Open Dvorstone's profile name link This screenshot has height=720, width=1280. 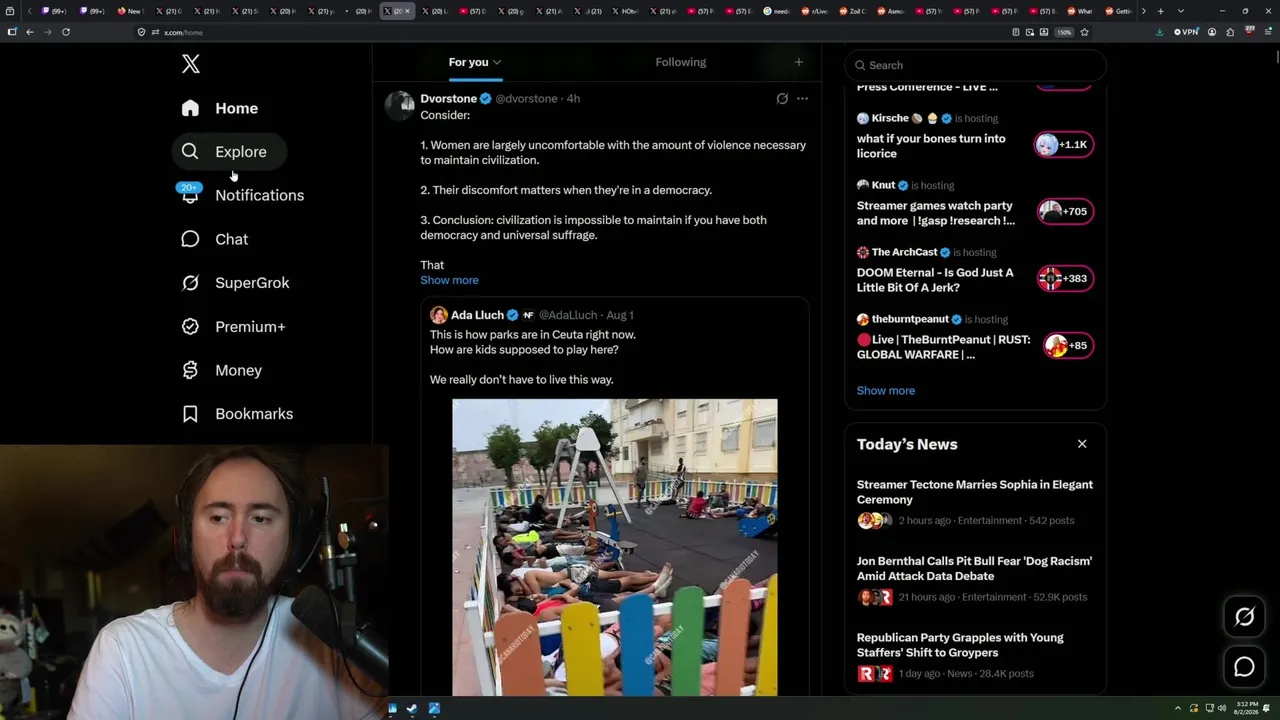click(x=449, y=99)
